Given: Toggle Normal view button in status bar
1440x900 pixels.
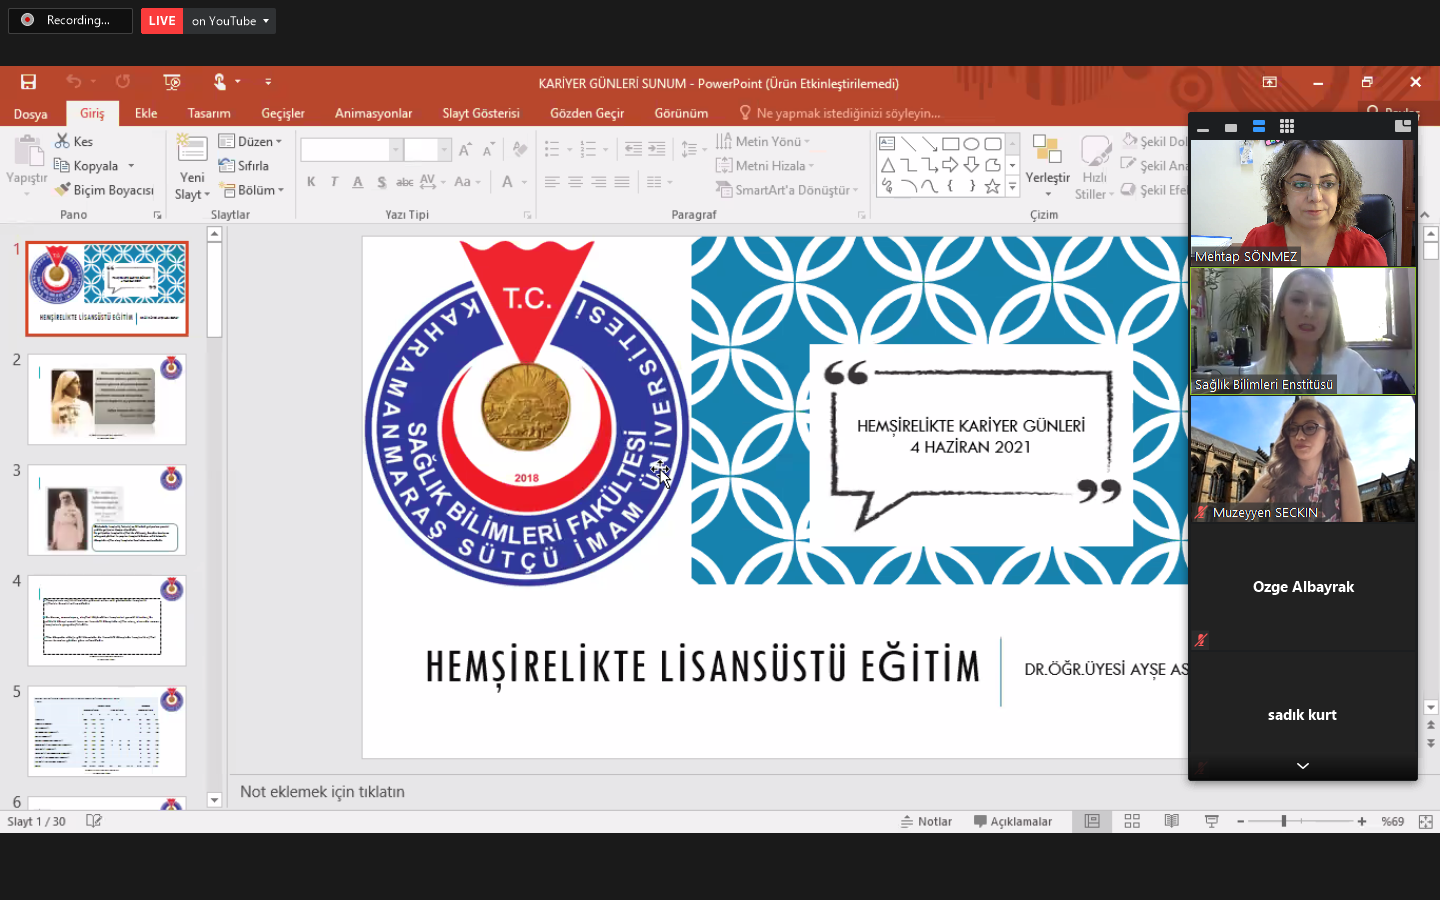Looking at the screenshot, I should point(1092,821).
